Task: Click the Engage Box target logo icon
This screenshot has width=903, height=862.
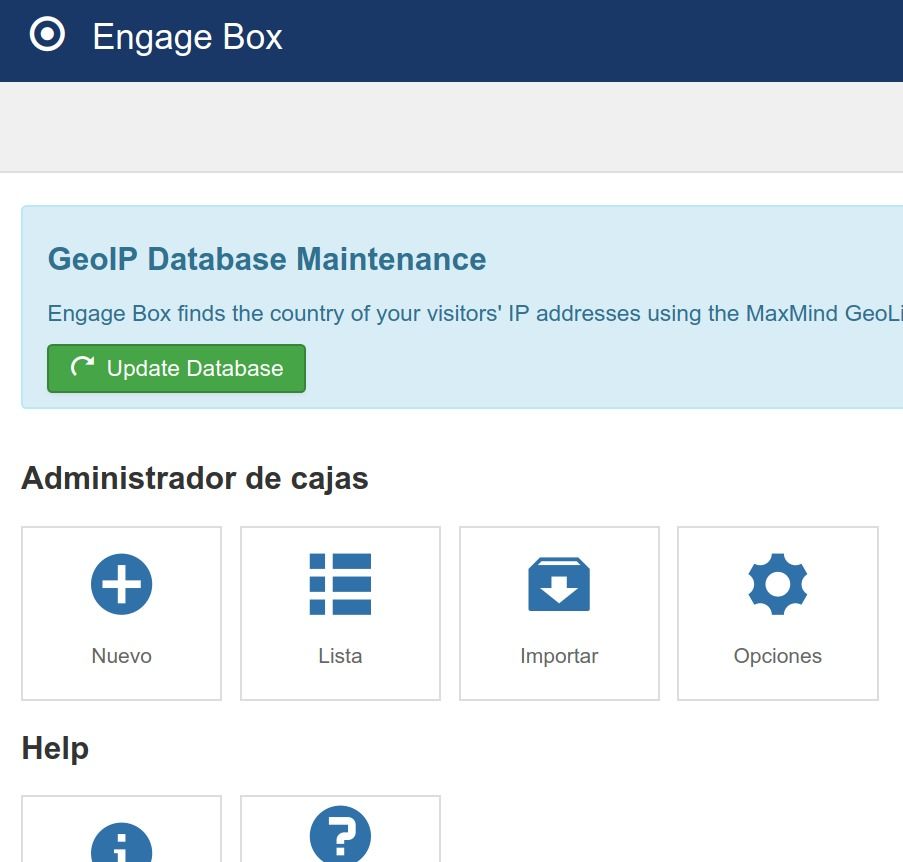Action: pos(47,35)
